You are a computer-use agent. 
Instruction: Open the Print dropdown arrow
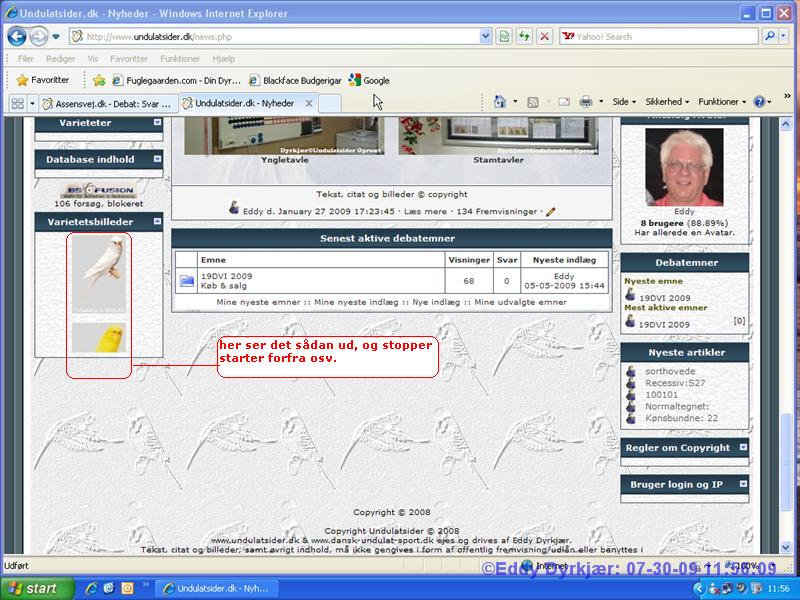[x=601, y=102]
